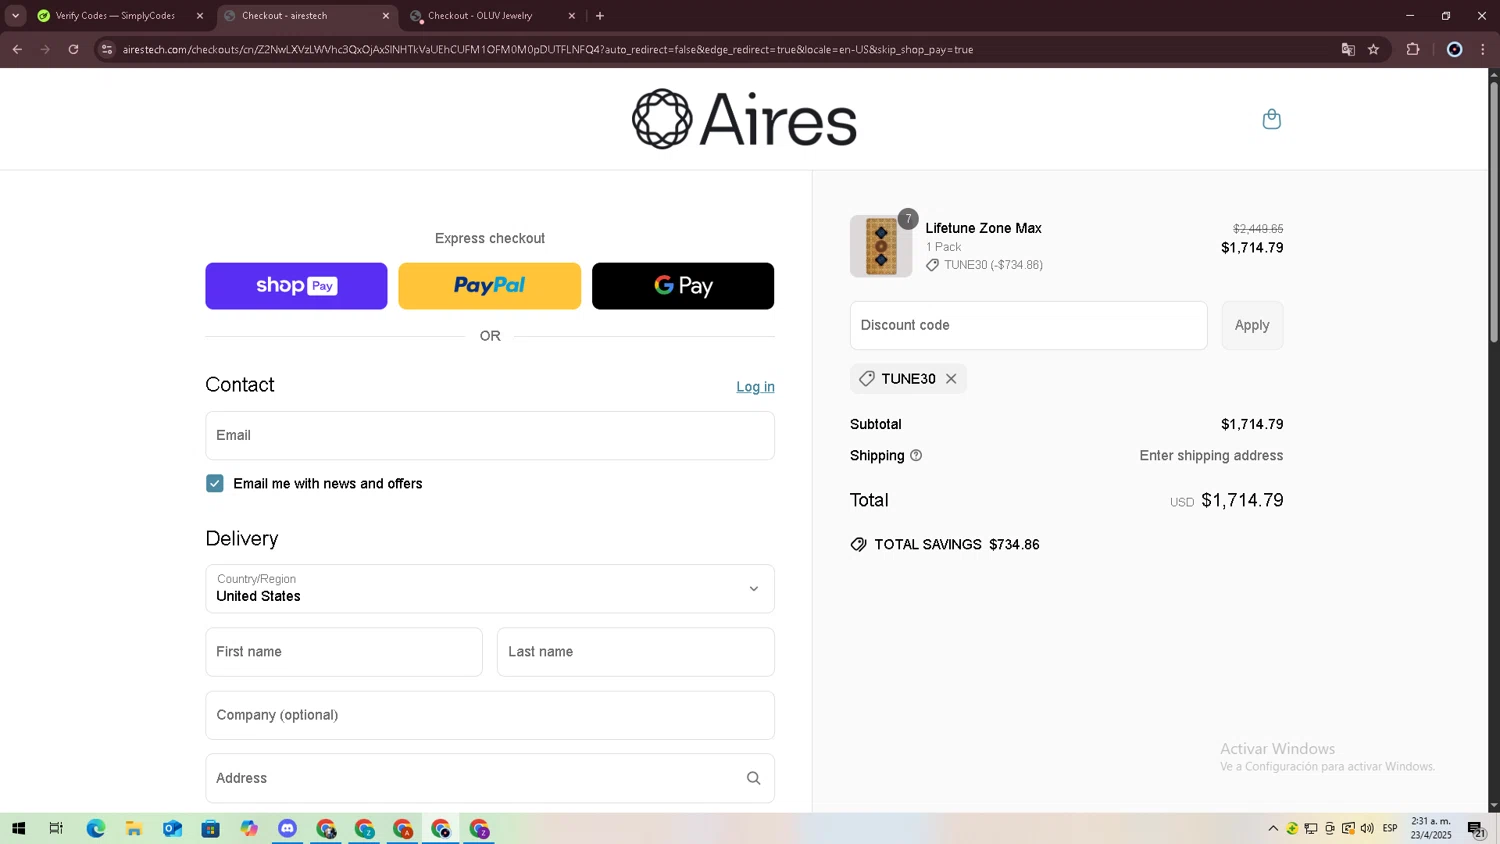
Task: Focus the Company (optional) field
Action: (x=490, y=715)
